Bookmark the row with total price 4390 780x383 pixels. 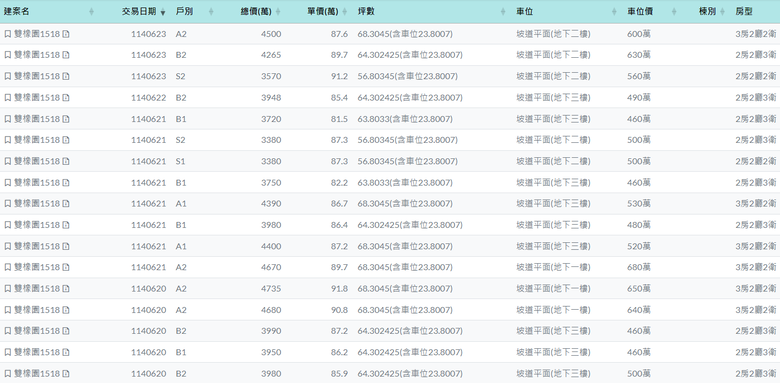7,203
